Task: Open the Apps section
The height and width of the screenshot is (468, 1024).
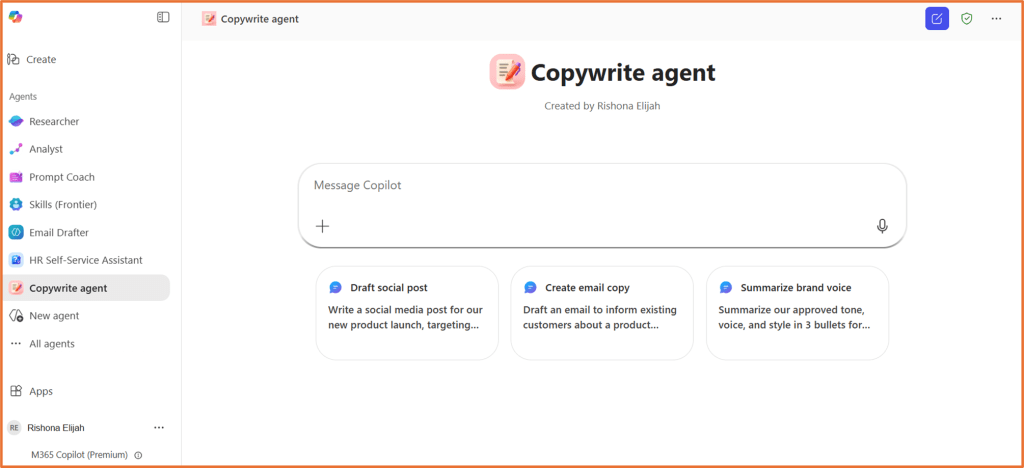Action: coord(41,391)
